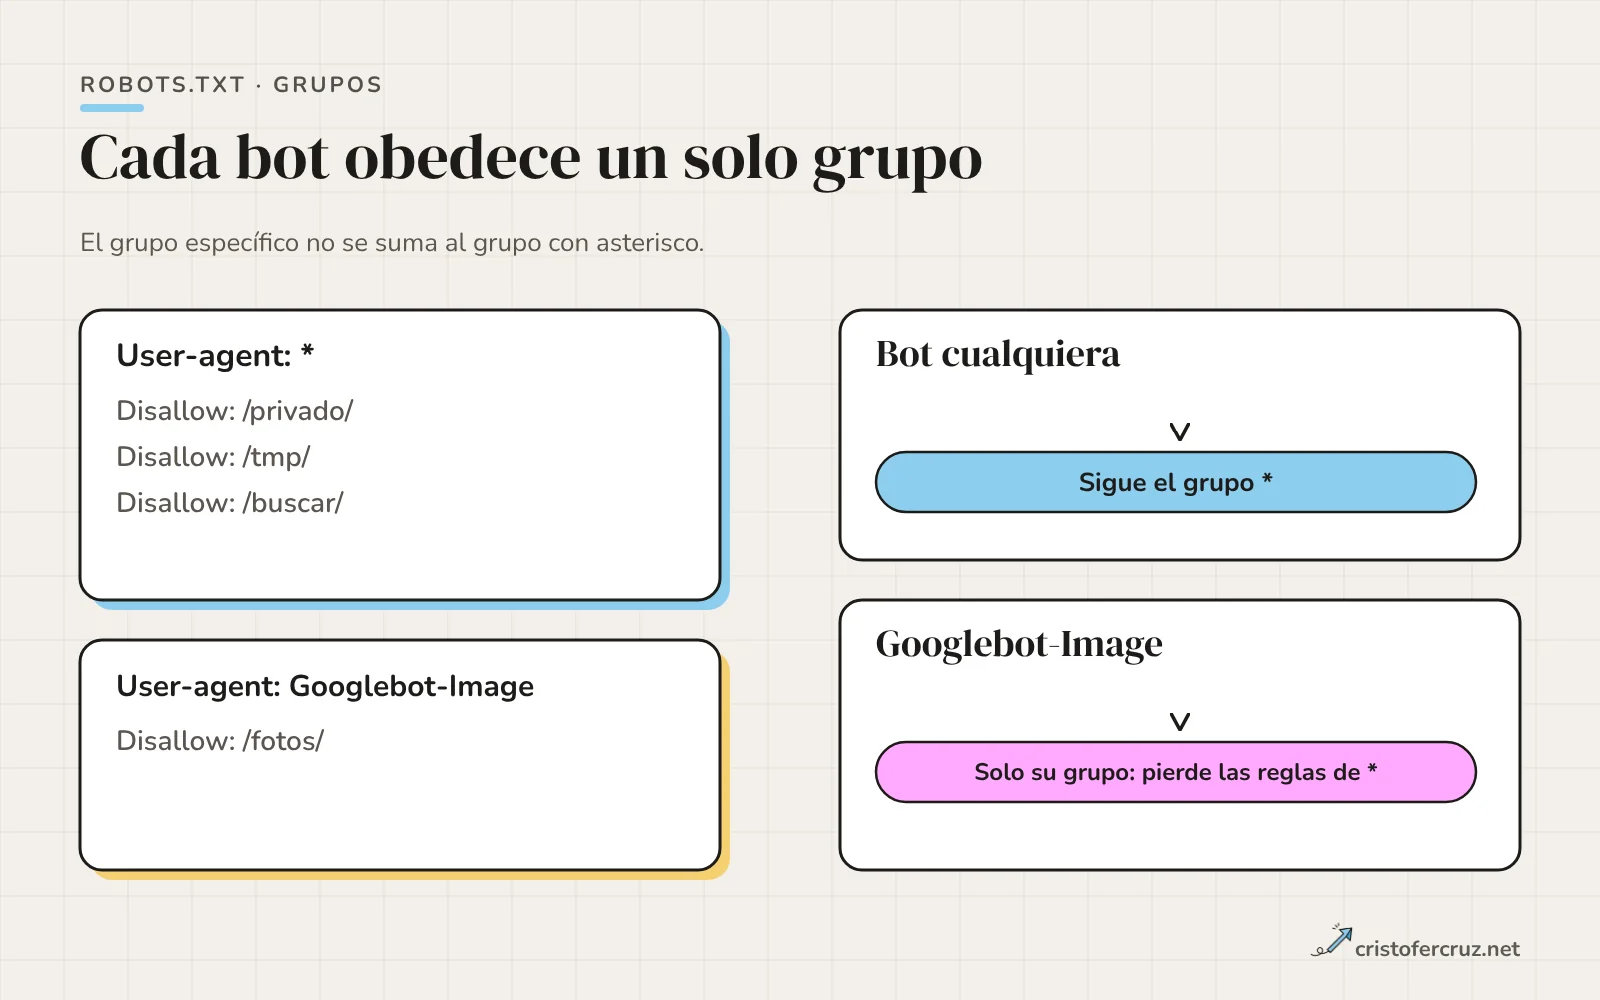Click the 'Googlebot-Image' serif card title
The image size is (1600, 1000).
(x=1019, y=644)
